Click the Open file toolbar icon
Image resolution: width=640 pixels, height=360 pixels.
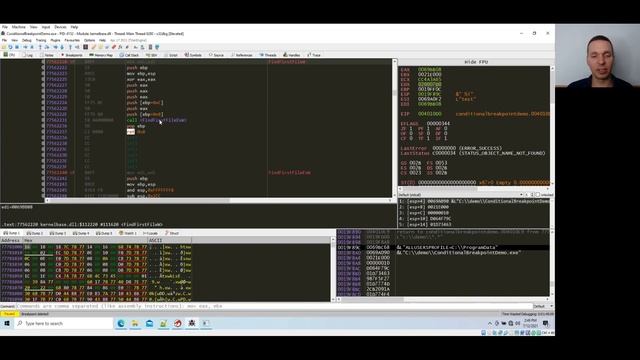[x=4, y=47]
